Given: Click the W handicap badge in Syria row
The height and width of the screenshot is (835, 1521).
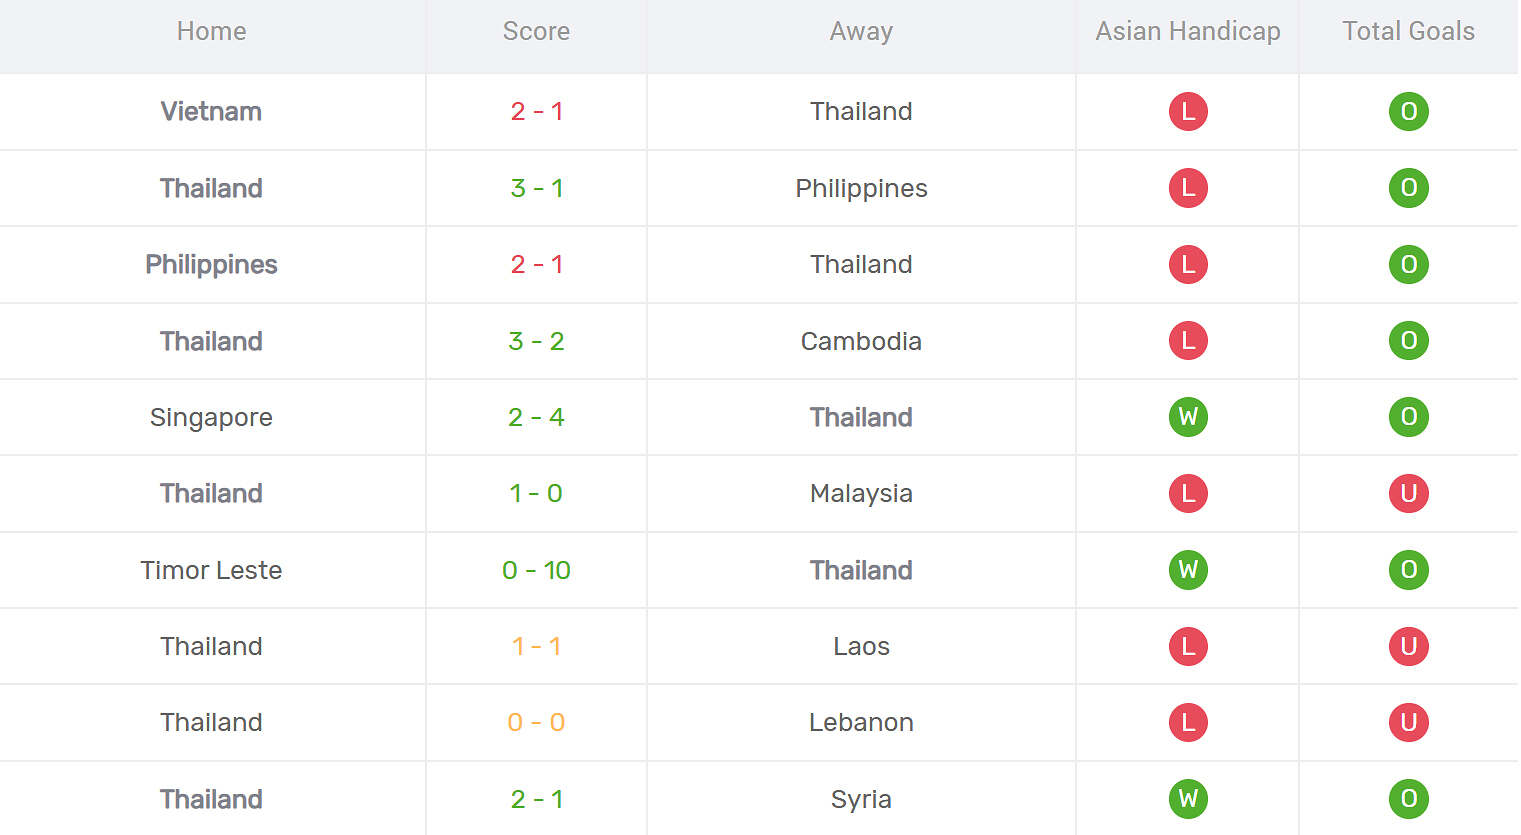Looking at the screenshot, I should click(1188, 799).
